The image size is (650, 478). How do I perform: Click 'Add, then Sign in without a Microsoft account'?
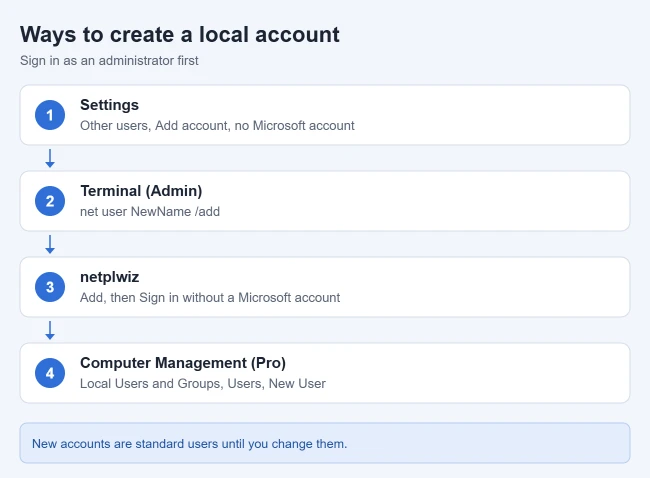click(x=210, y=298)
